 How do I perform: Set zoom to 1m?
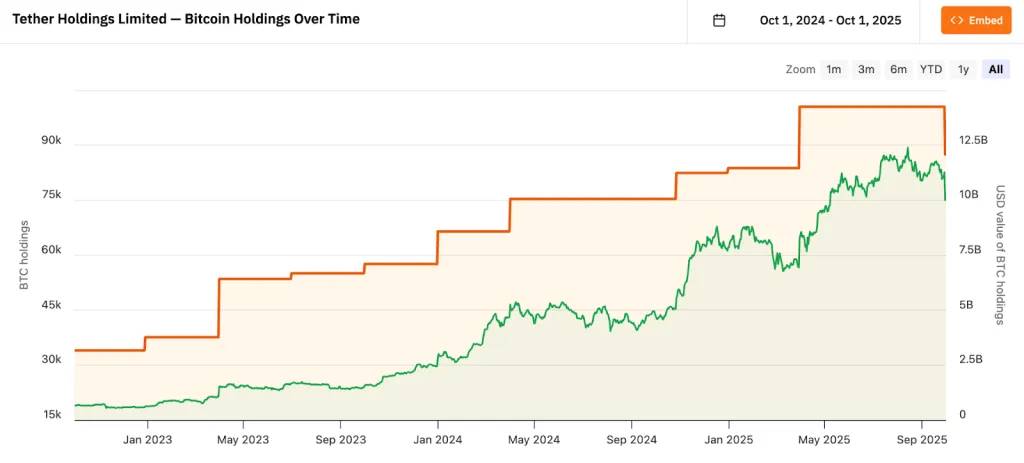point(833,69)
